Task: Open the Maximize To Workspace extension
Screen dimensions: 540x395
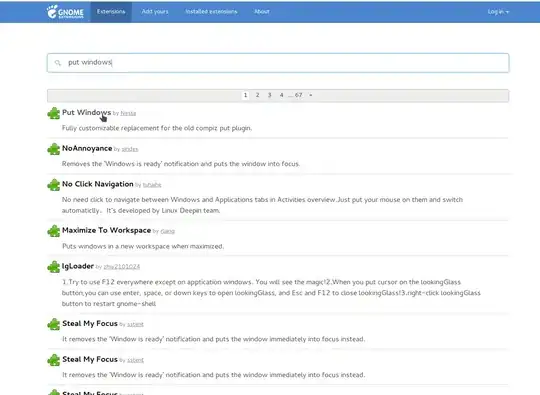Action: point(106,230)
